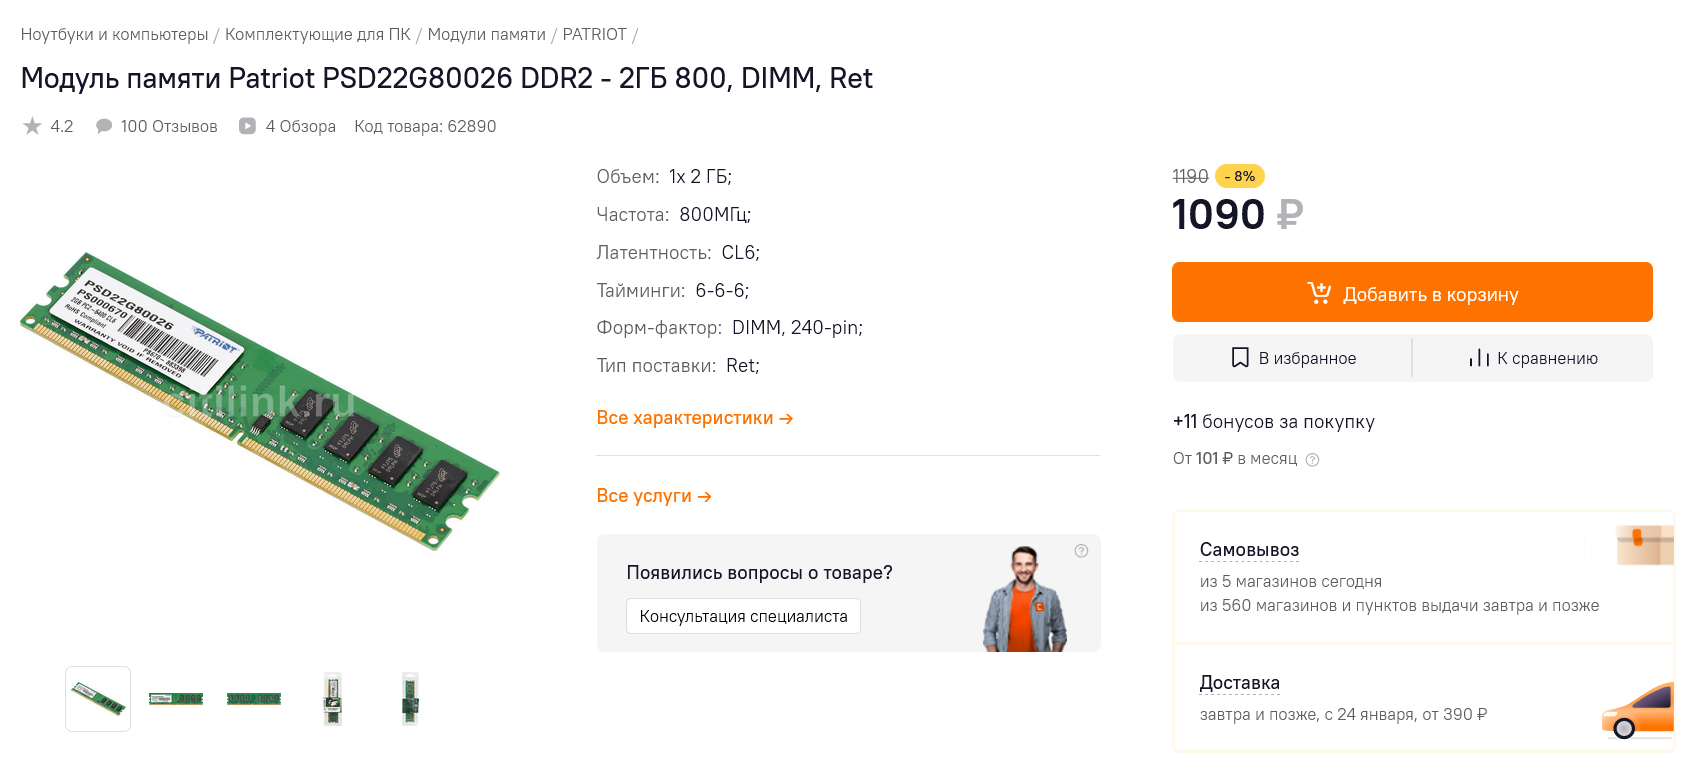Open the 100 reviews comment icon
This screenshot has width=1707, height=782.
pyautogui.click(x=104, y=126)
